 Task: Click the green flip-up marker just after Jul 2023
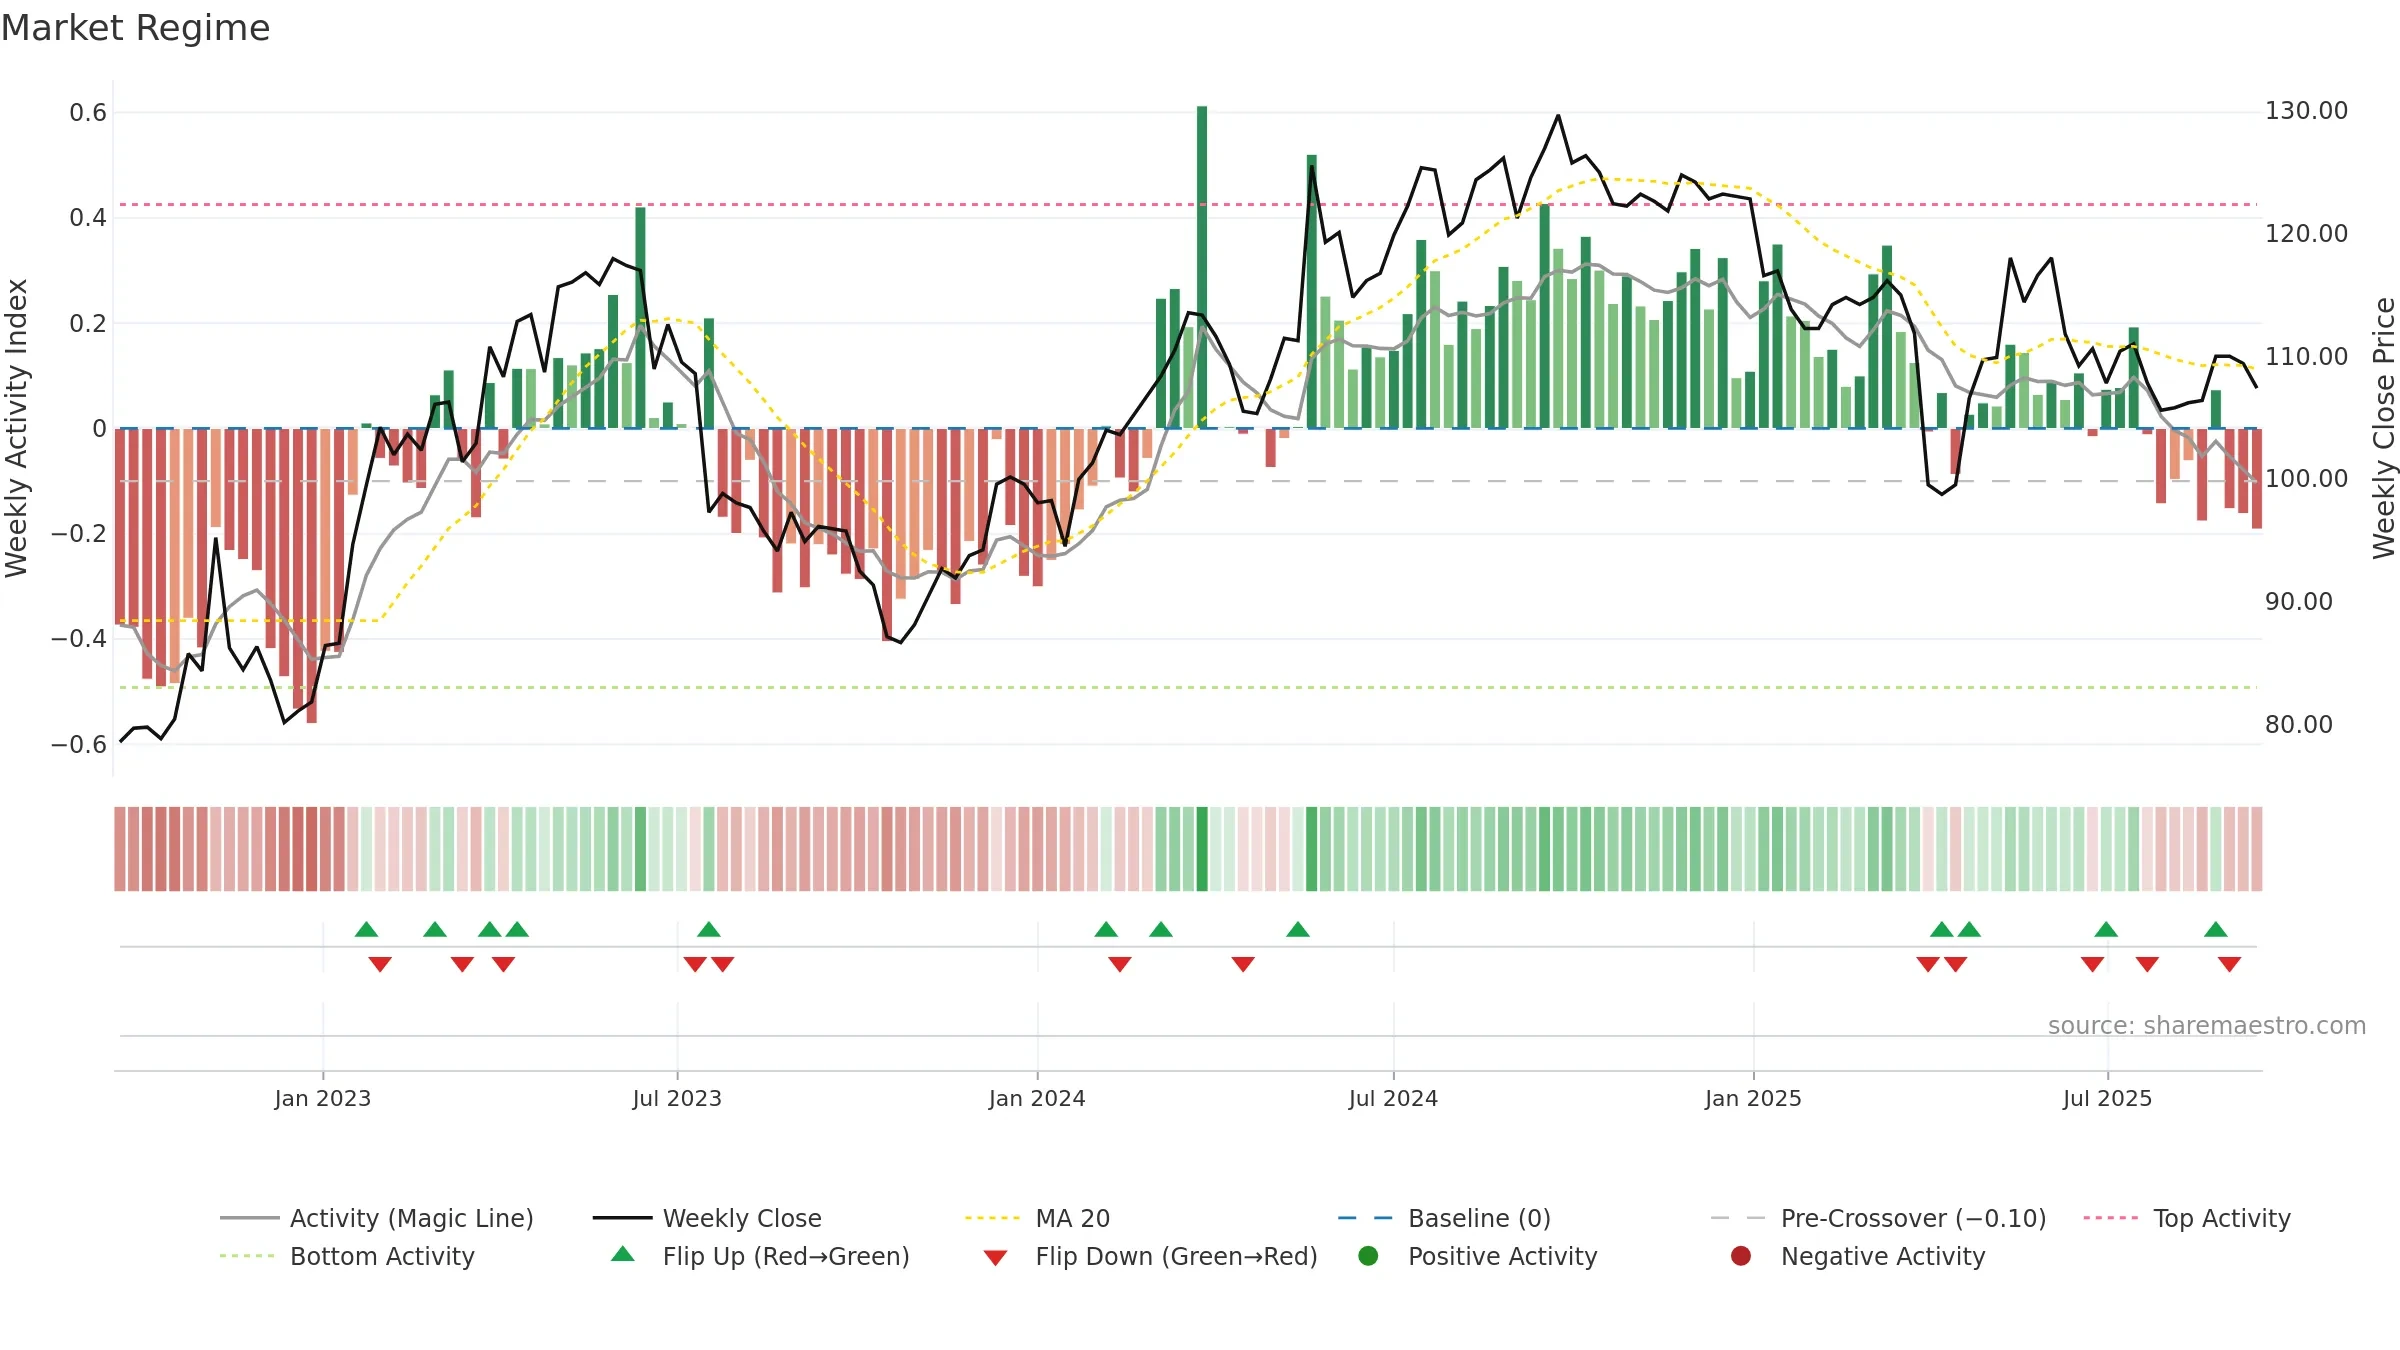[709, 930]
